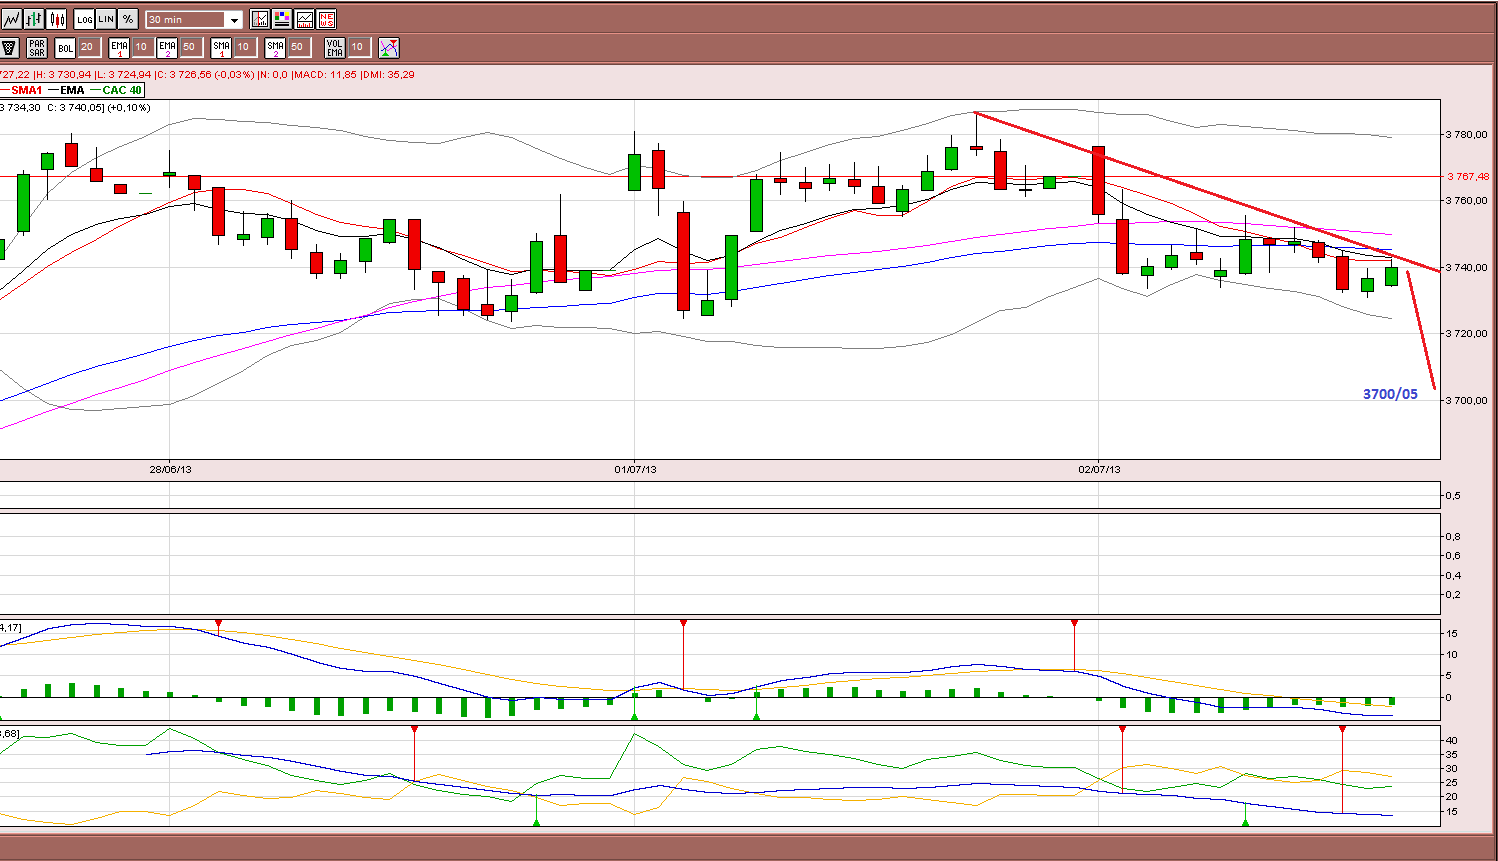Screen dimensions: 1498x861
Task: Enable the LIN scale button
Action: pyautogui.click(x=106, y=19)
